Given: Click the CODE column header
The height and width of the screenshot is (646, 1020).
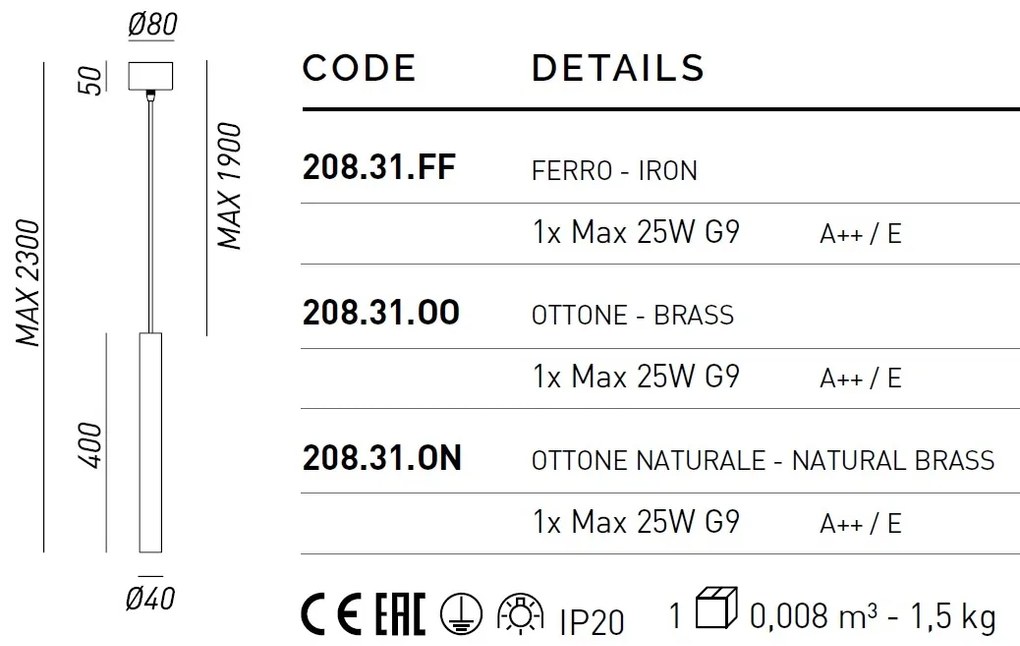Looking at the screenshot, I should pyautogui.click(x=359, y=68).
